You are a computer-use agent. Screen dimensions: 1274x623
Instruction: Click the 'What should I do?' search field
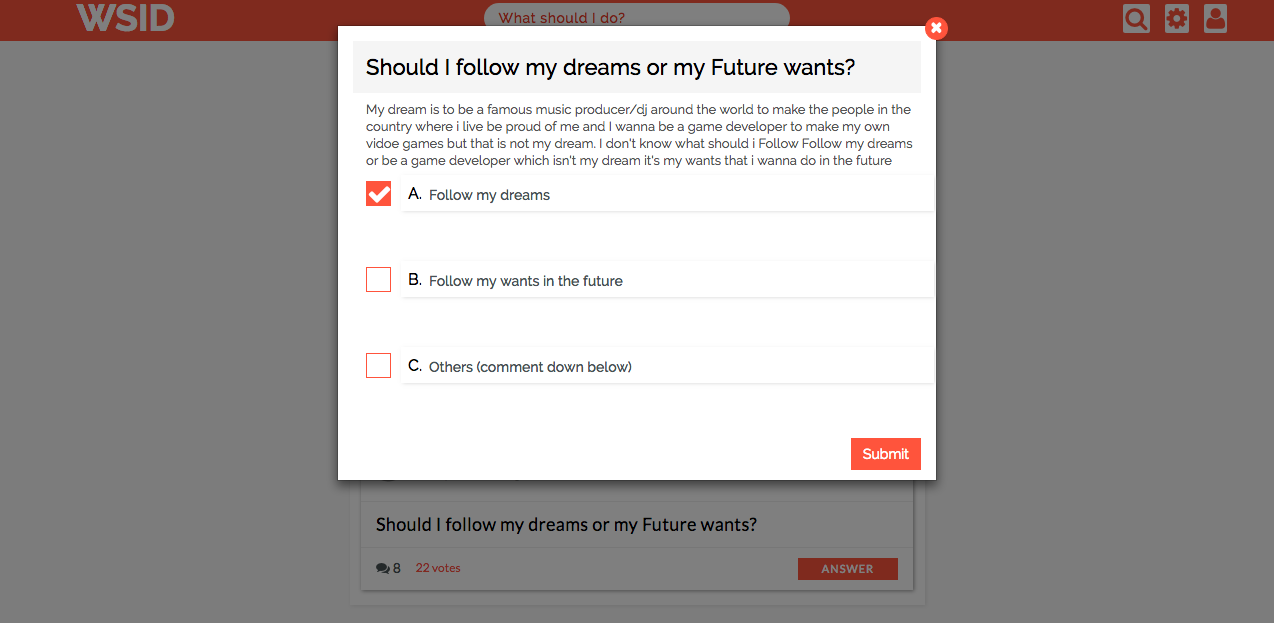pos(637,17)
